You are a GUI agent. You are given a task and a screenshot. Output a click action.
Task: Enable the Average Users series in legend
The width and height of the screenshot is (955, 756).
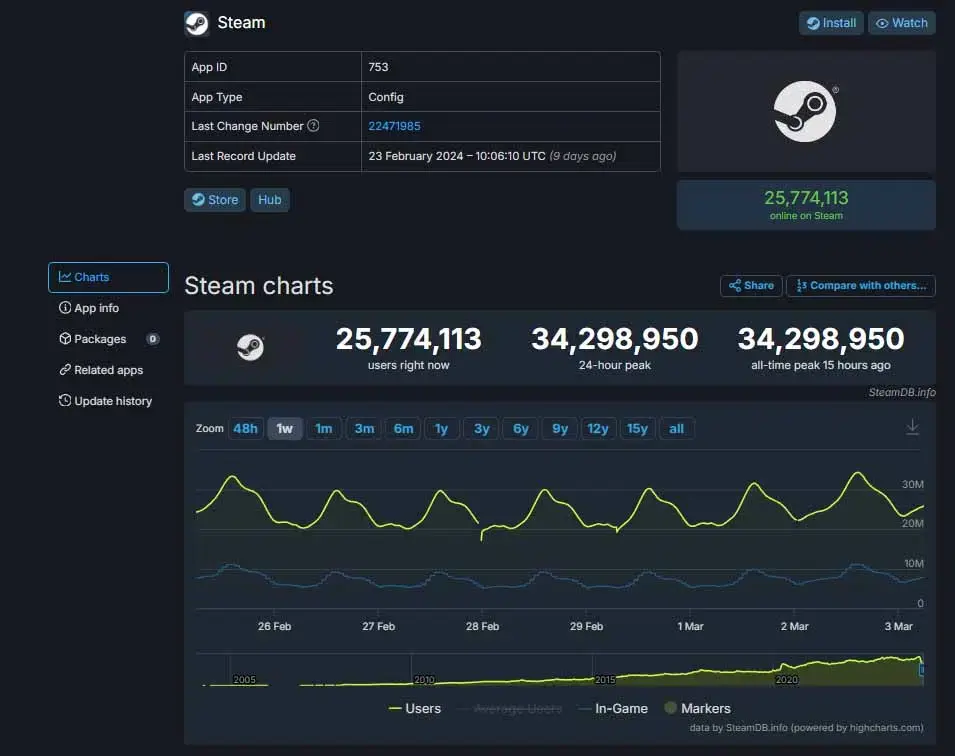point(509,708)
